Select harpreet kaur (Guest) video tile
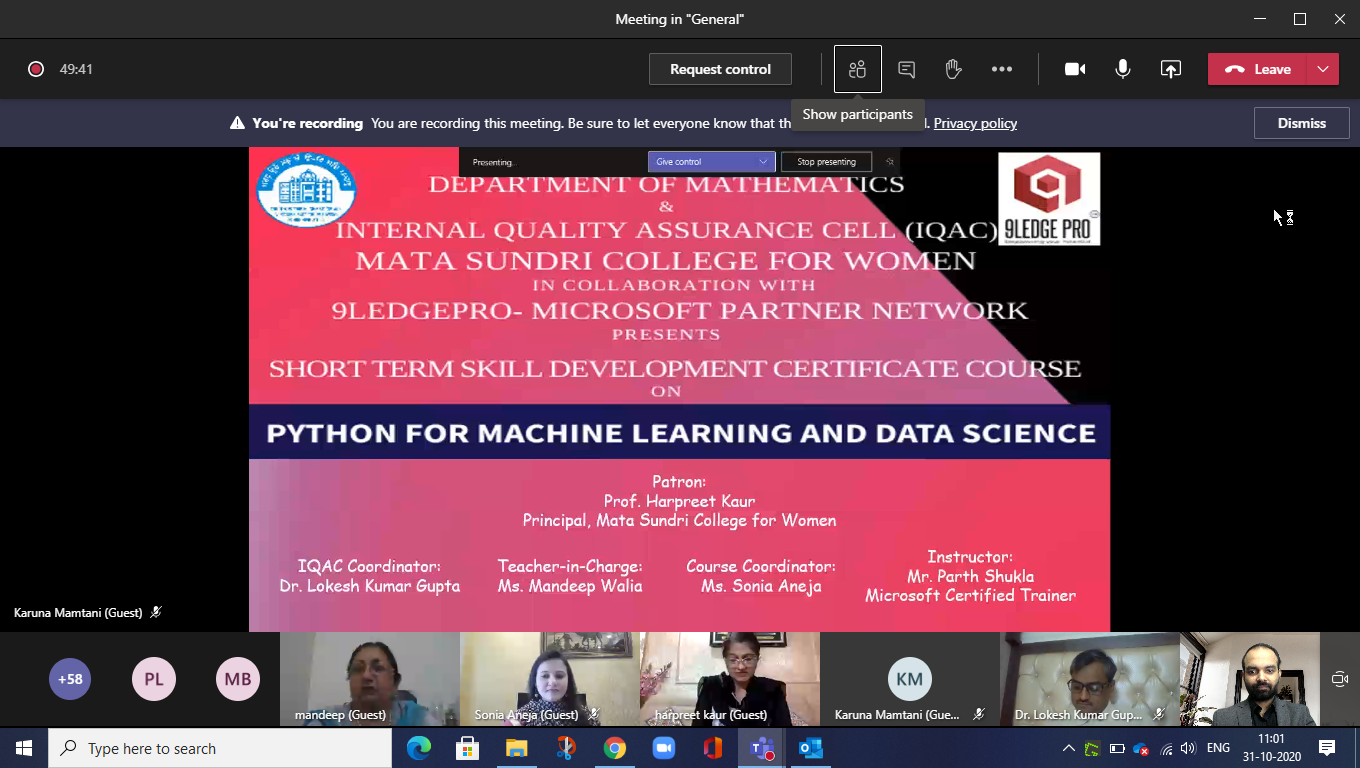Screen dimensions: 1360x768 click(730, 679)
